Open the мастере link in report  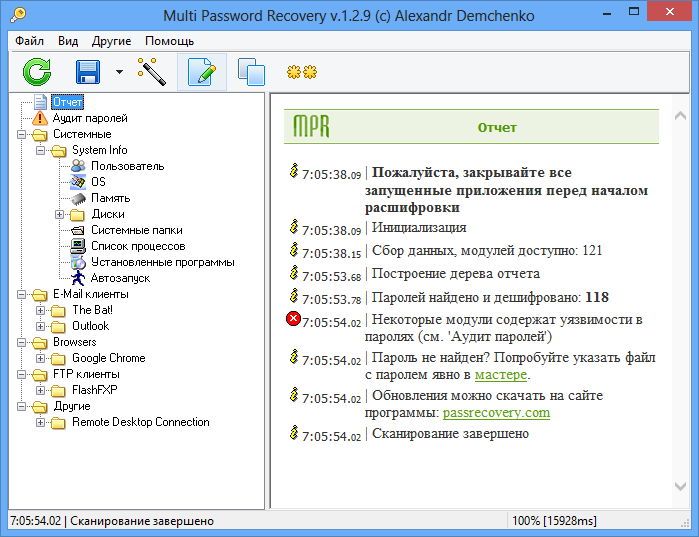[501, 375]
